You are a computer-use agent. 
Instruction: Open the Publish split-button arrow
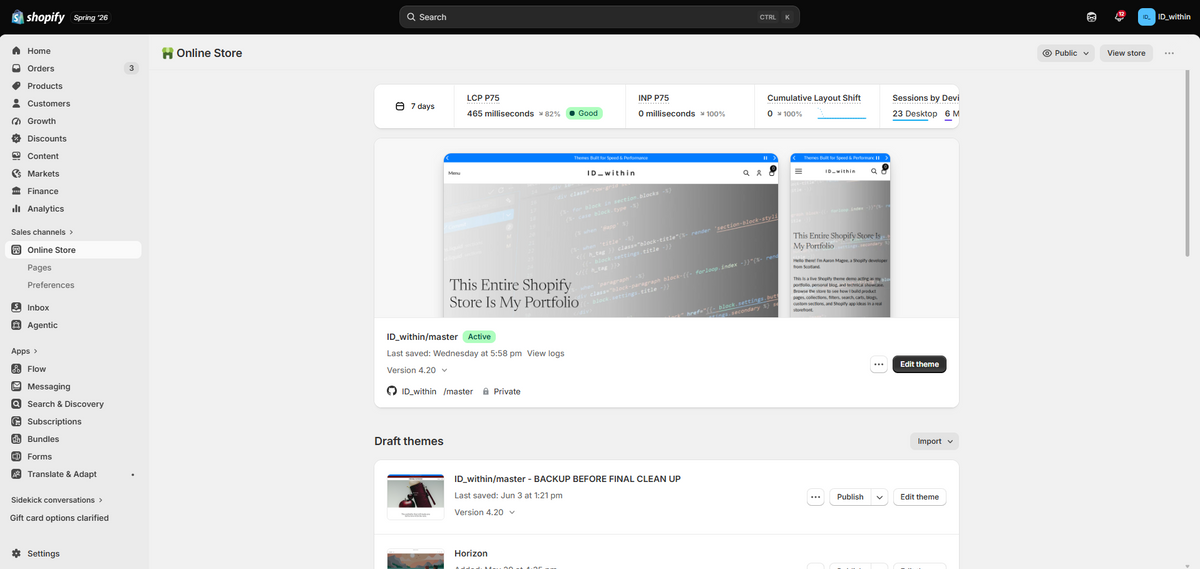(879, 497)
